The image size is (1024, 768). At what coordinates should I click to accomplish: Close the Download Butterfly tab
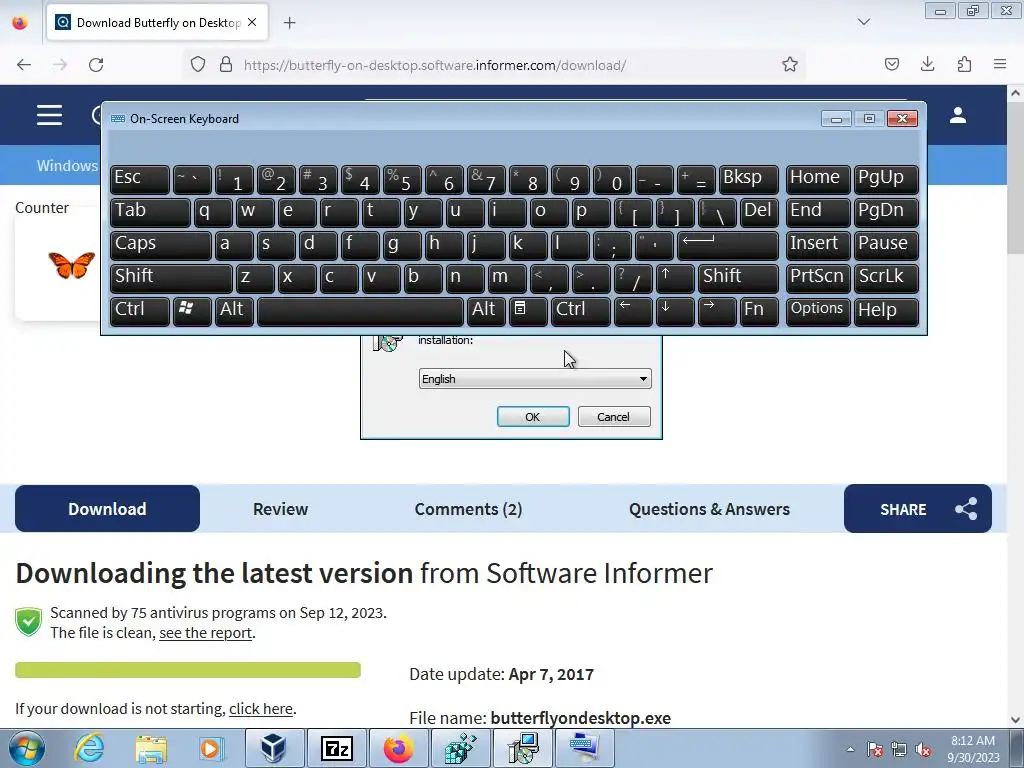(x=252, y=22)
